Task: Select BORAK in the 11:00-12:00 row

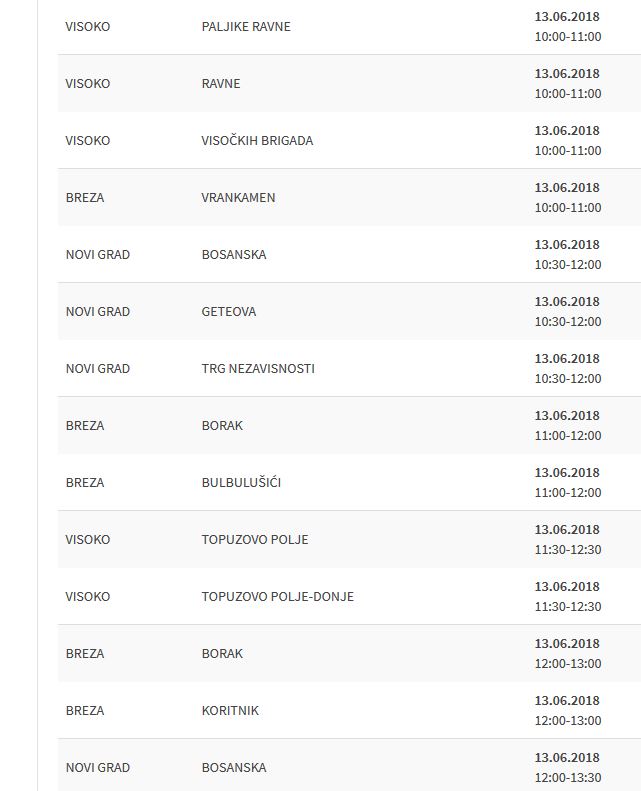Action: pos(222,426)
